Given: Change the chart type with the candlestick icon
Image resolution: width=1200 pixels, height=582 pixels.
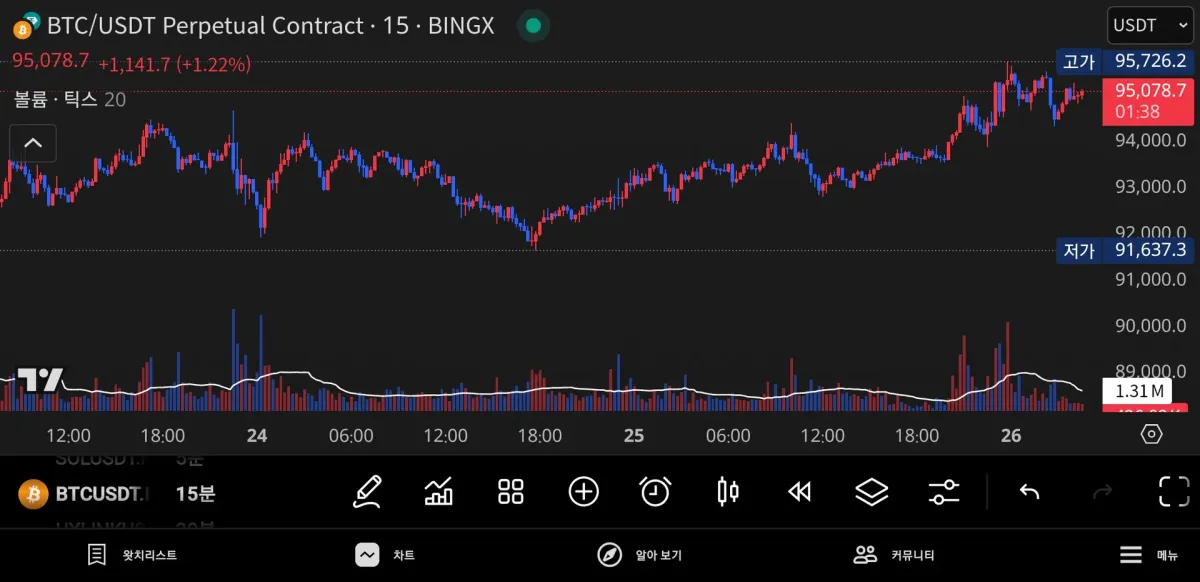Looking at the screenshot, I should point(728,492).
